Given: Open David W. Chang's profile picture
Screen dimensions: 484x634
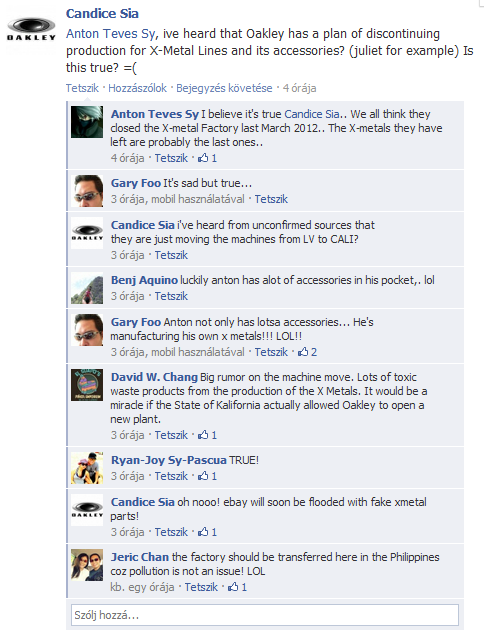Looking at the screenshot, I should point(87,385).
